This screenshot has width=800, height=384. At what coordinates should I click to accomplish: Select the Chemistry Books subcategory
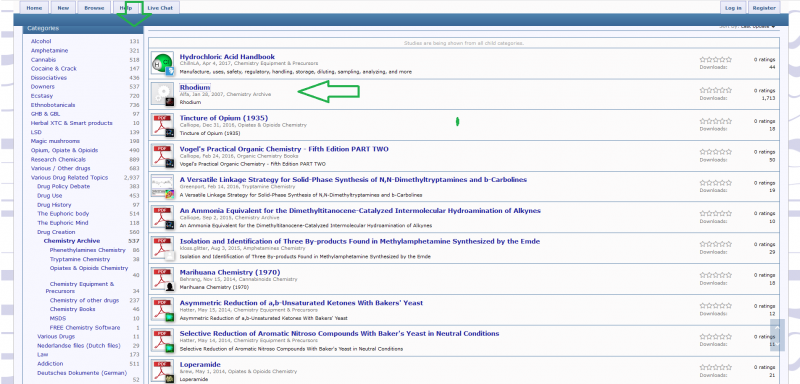coord(72,309)
